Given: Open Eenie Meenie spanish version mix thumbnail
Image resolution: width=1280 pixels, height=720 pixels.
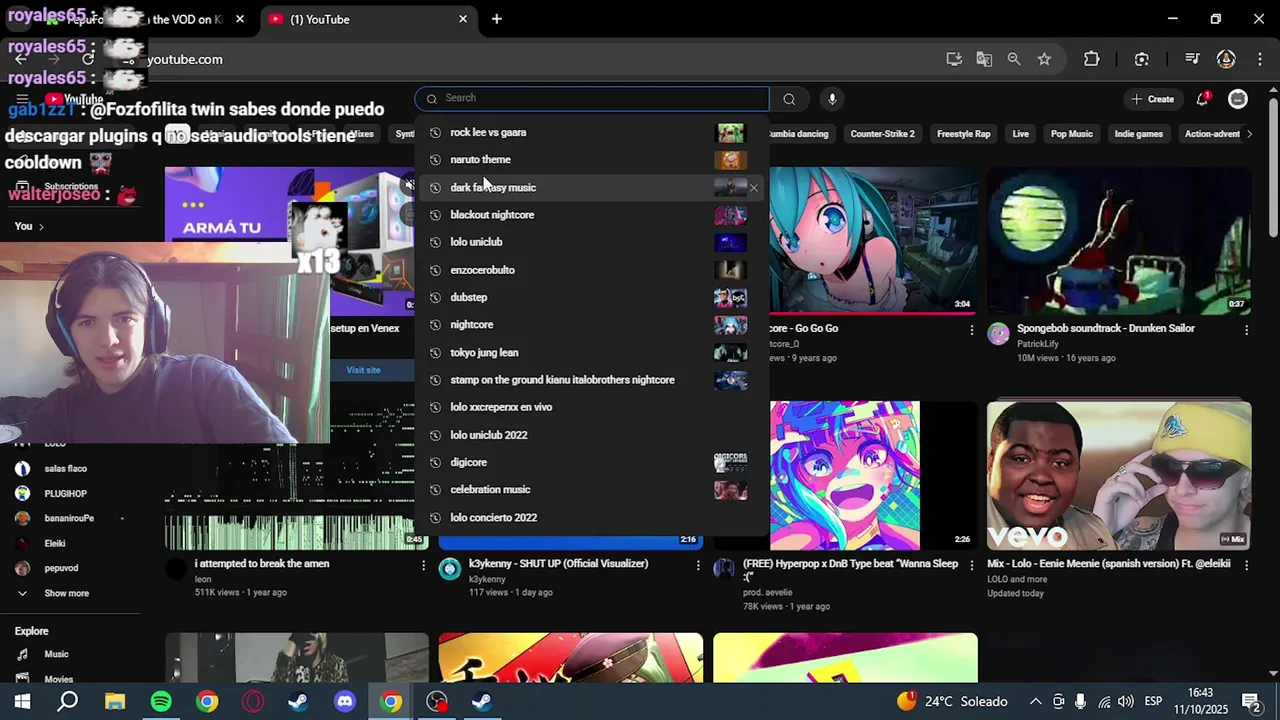Looking at the screenshot, I should tap(1118, 475).
